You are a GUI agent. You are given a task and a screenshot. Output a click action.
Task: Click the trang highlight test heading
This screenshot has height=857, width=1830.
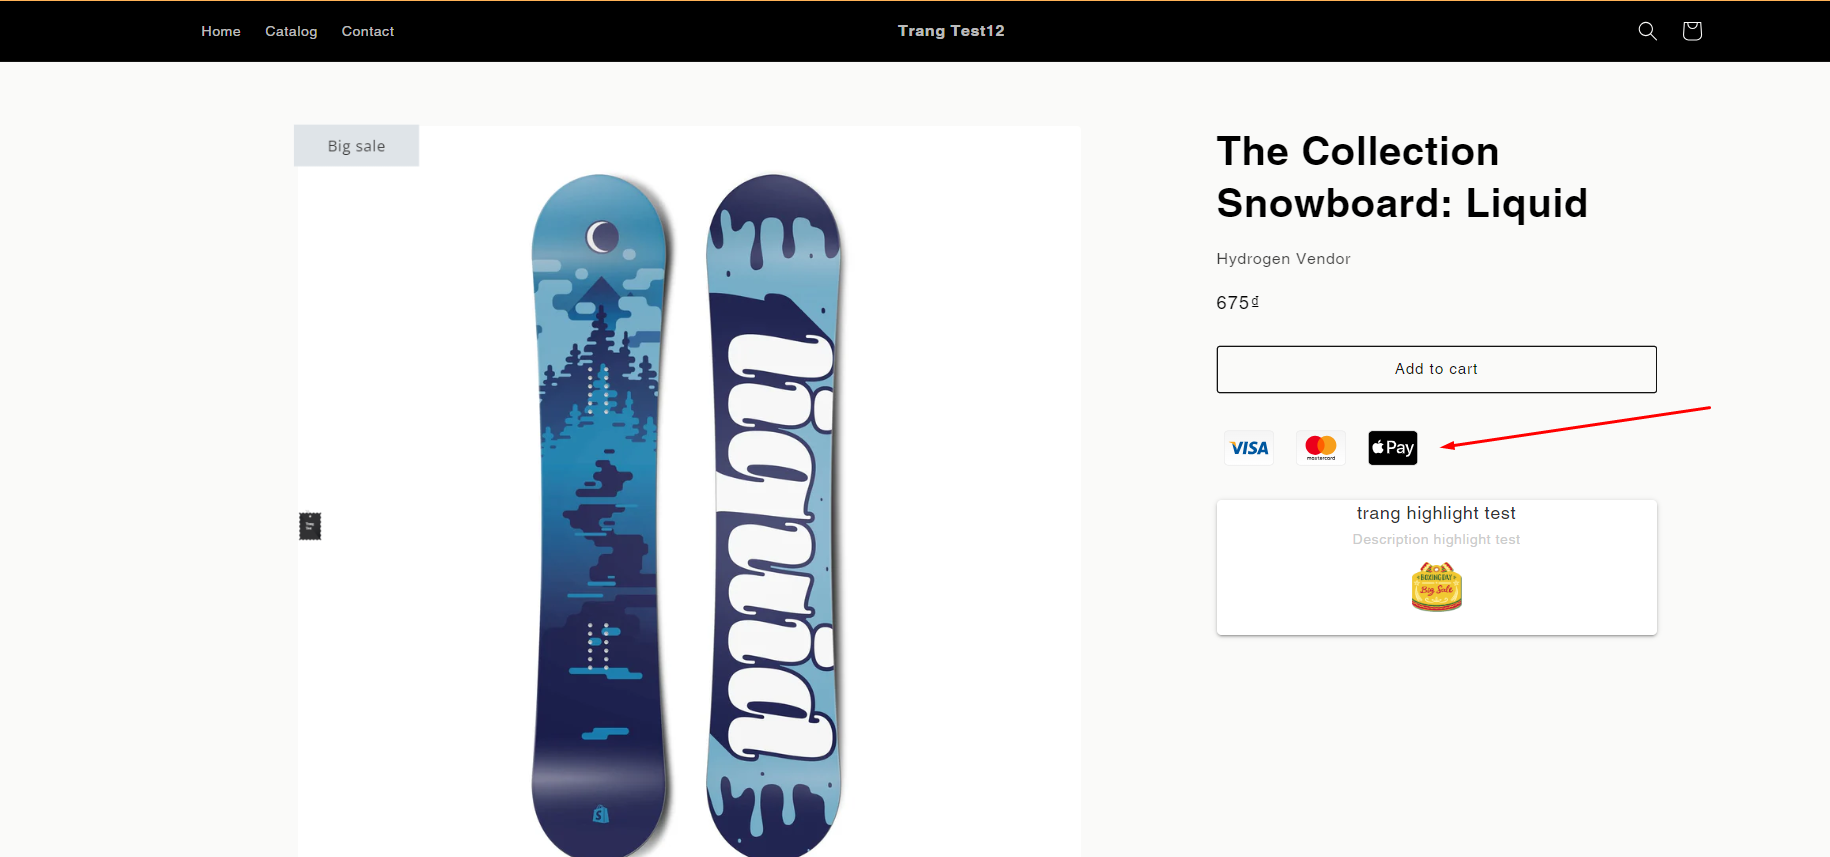[x=1436, y=513]
